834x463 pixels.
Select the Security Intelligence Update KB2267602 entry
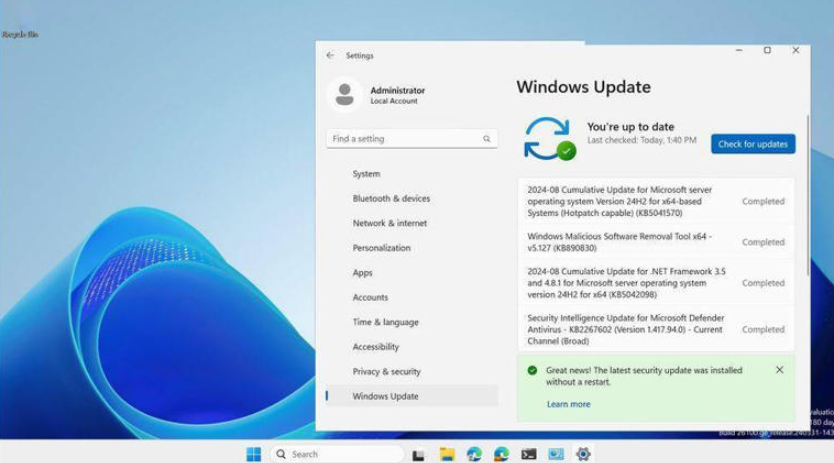pos(656,330)
